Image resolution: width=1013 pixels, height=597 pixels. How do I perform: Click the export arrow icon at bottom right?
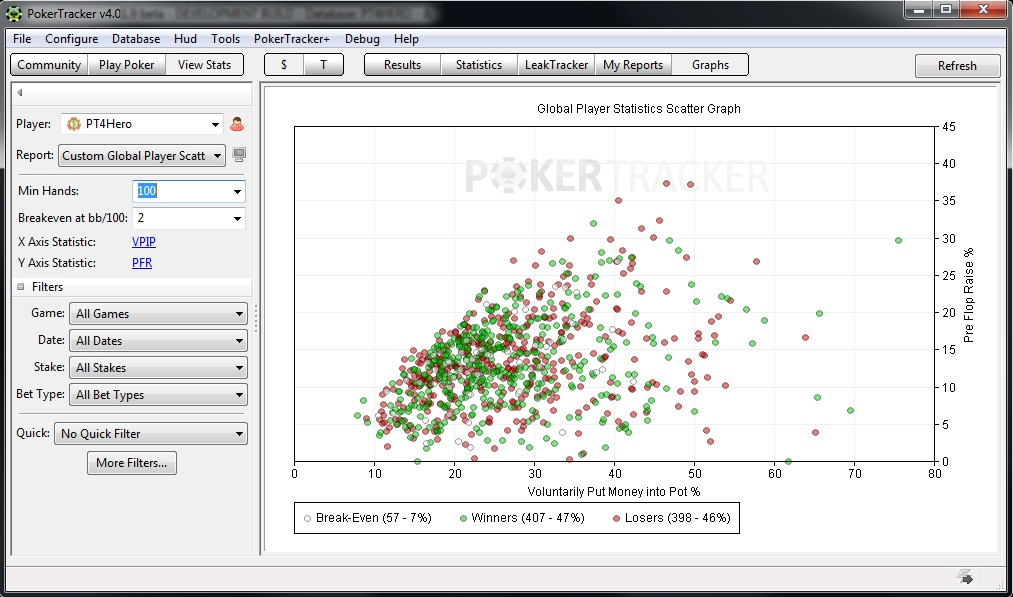coord(964,576)
